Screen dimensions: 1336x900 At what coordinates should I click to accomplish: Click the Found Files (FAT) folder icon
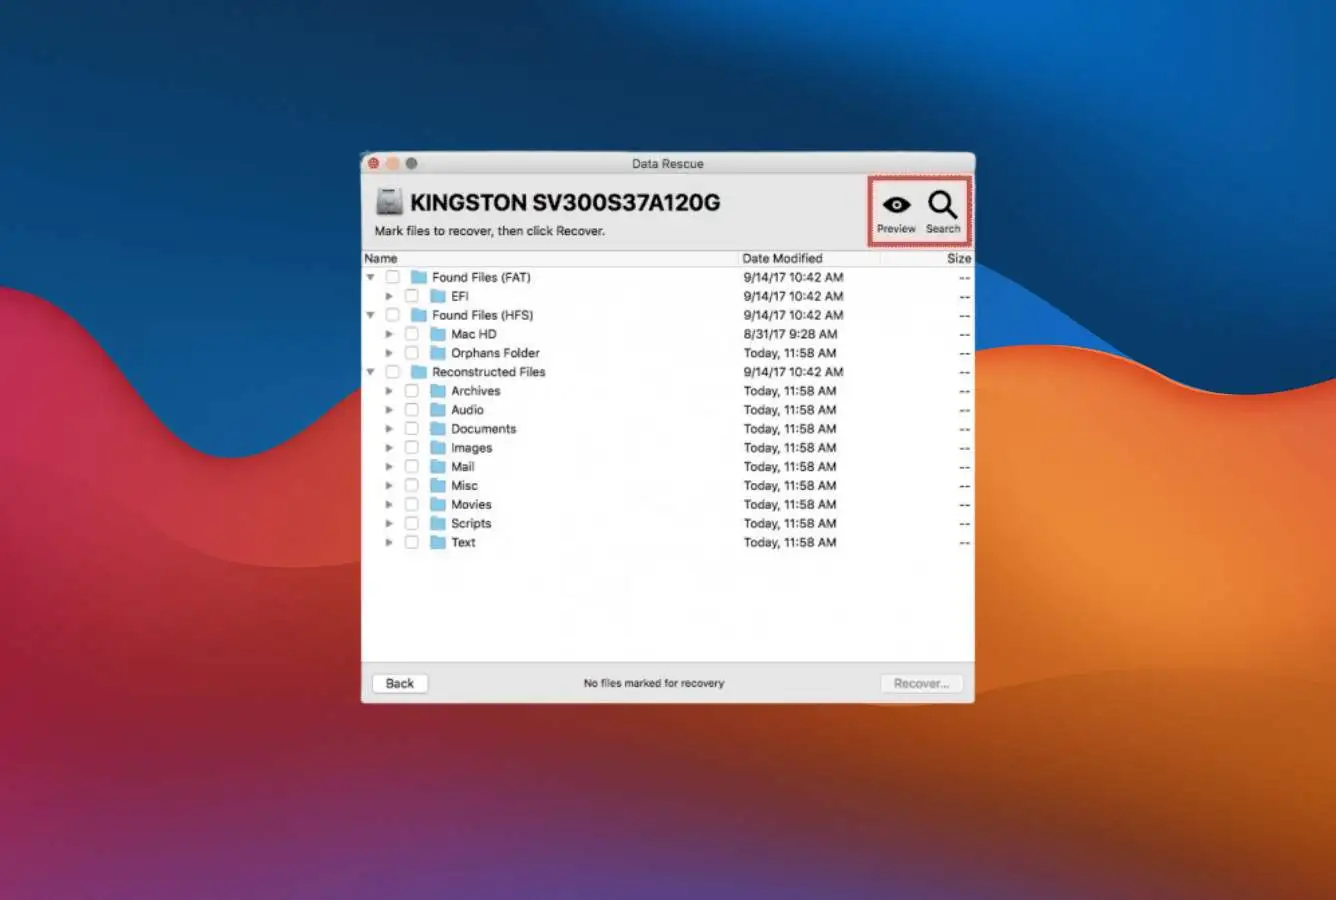(419, 277)
